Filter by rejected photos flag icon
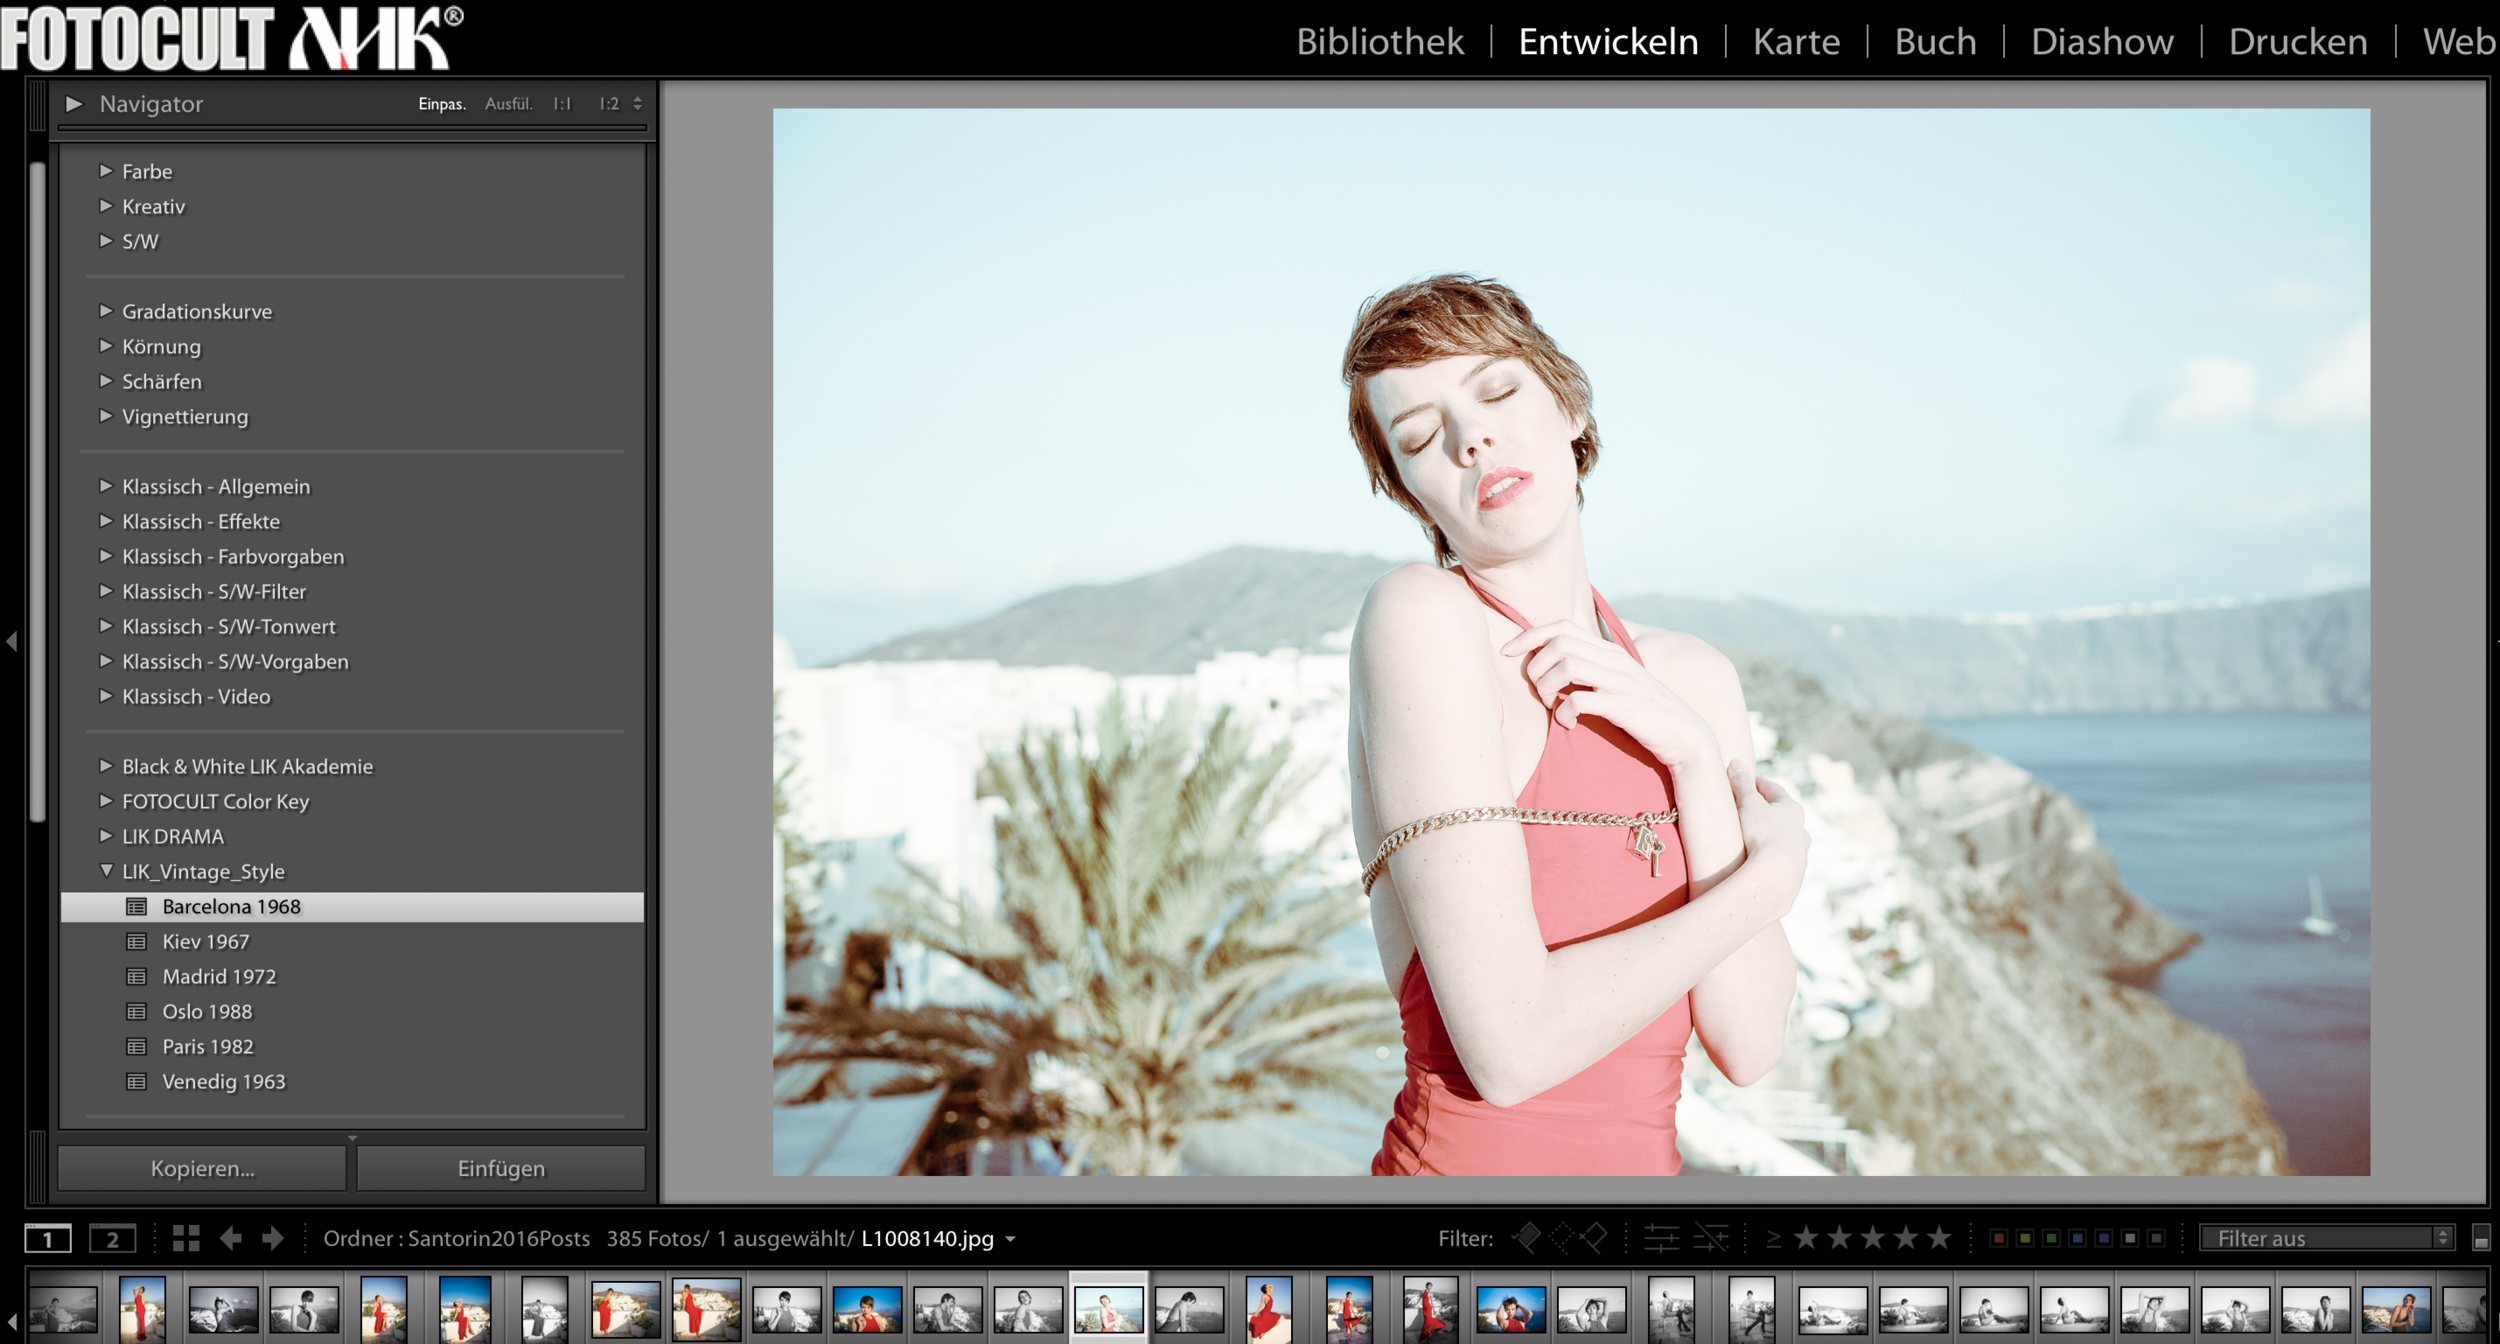The image size is (2500, 1344). tap(1594, 1238)
